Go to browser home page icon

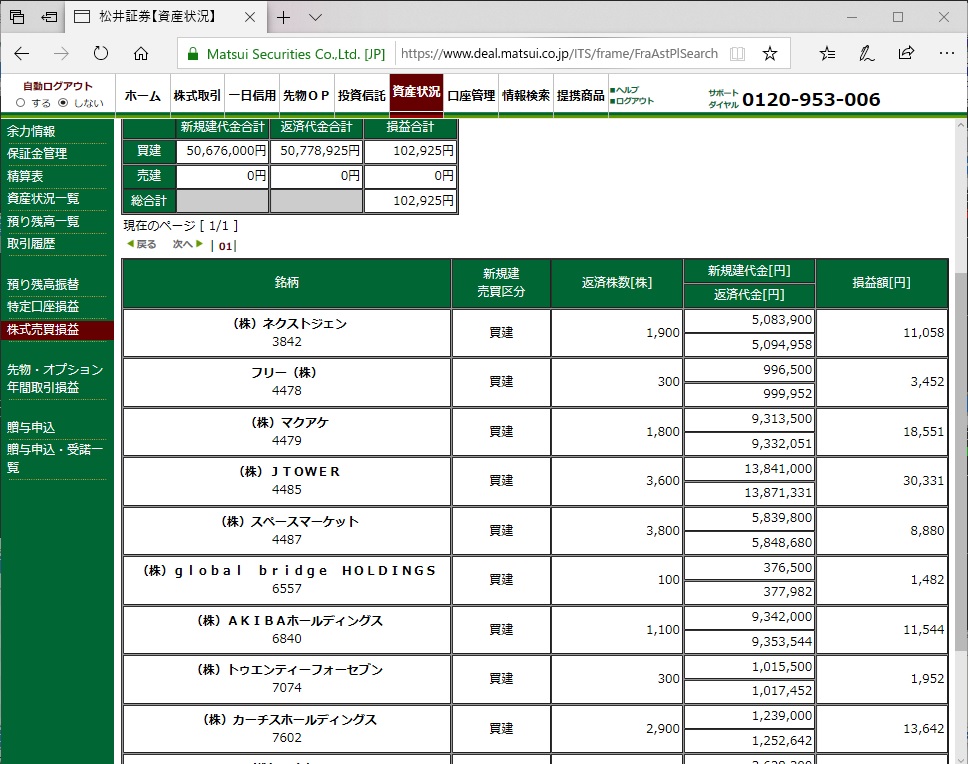pyautogui.click(x=141, y=54)
